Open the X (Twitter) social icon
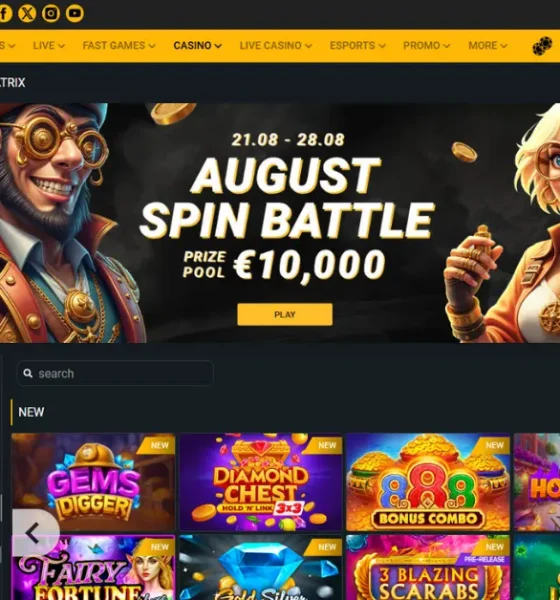This screenshot has height=600, width=560. (x=27, y=13)
